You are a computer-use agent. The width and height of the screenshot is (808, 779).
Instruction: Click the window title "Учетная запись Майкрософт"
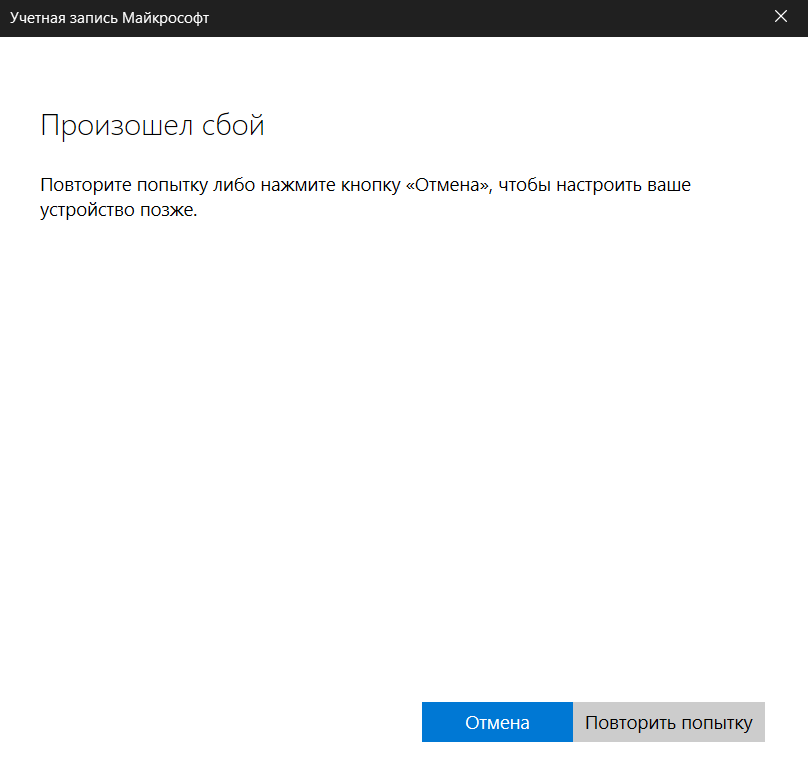(109, 18)
